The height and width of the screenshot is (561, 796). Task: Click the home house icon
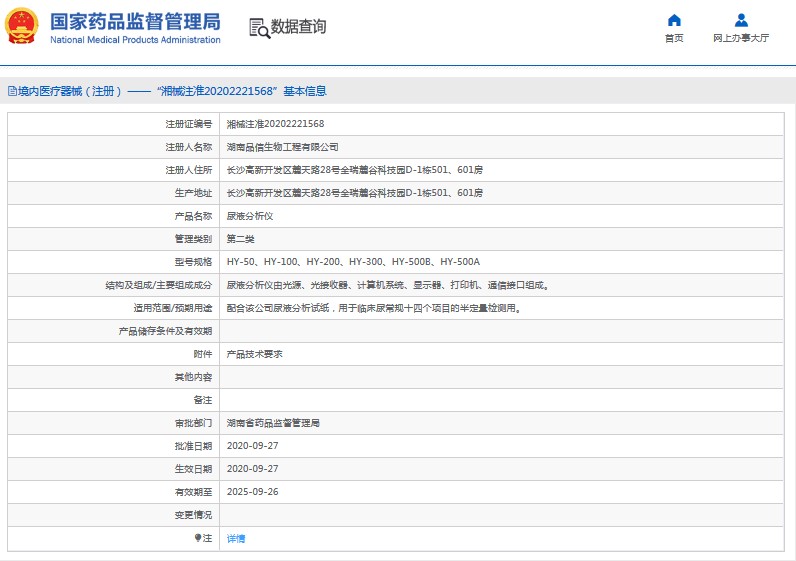674,20
